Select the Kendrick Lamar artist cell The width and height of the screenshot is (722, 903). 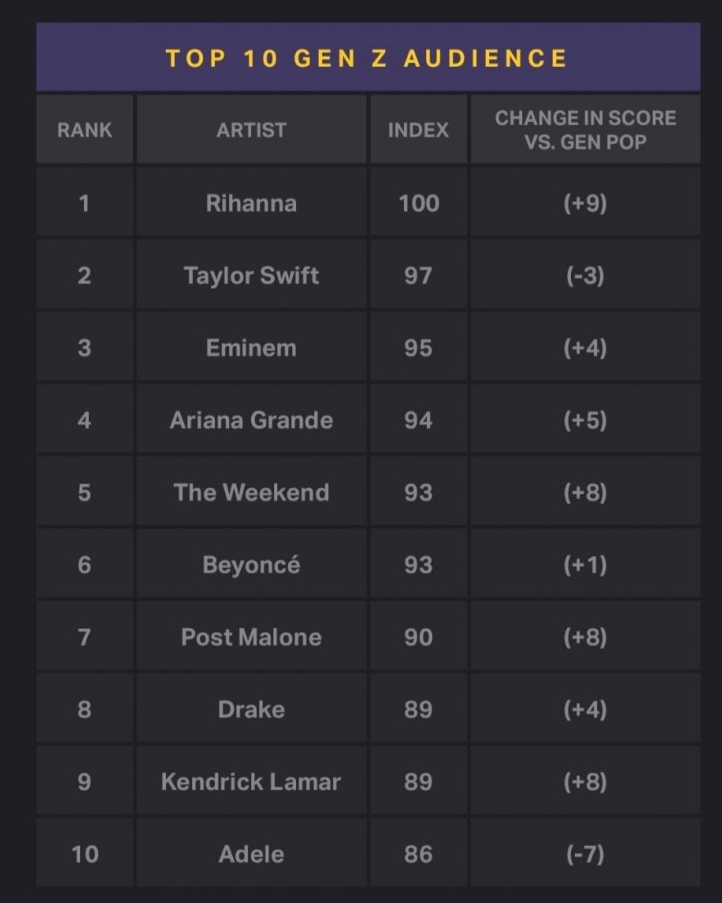click(x=251, y=782)
